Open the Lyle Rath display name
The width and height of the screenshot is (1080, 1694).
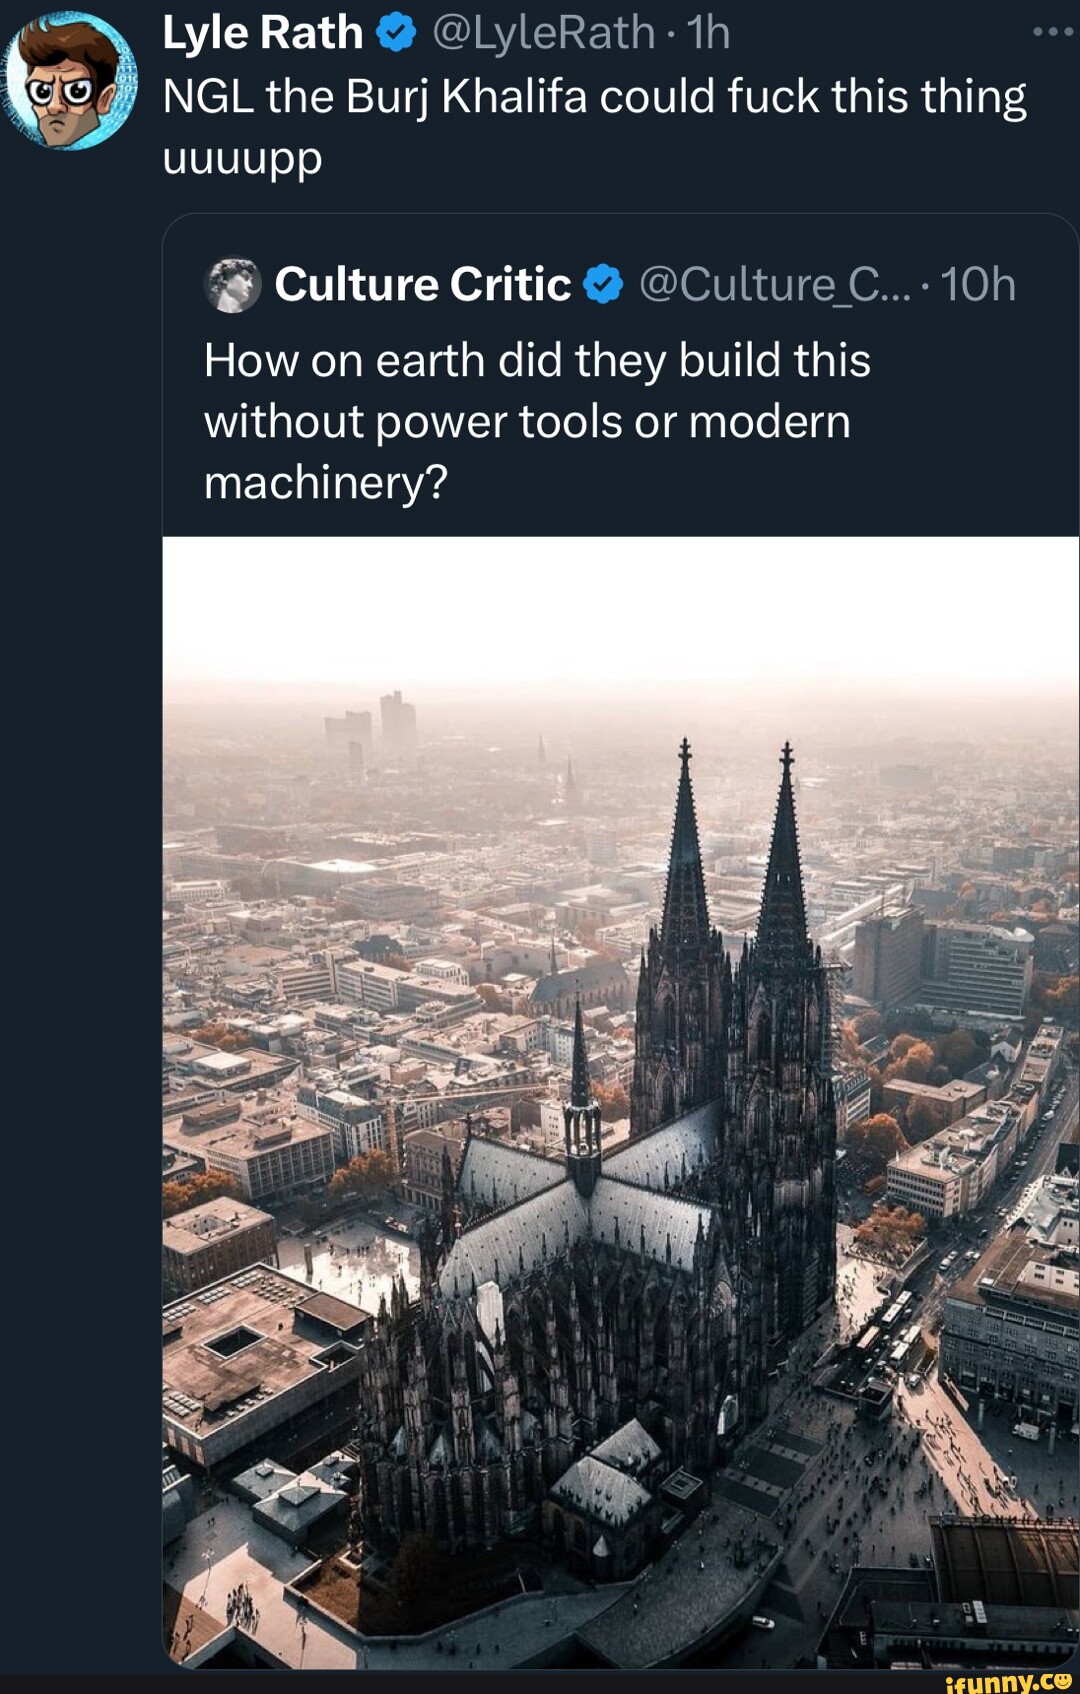(x=262, y=33)
